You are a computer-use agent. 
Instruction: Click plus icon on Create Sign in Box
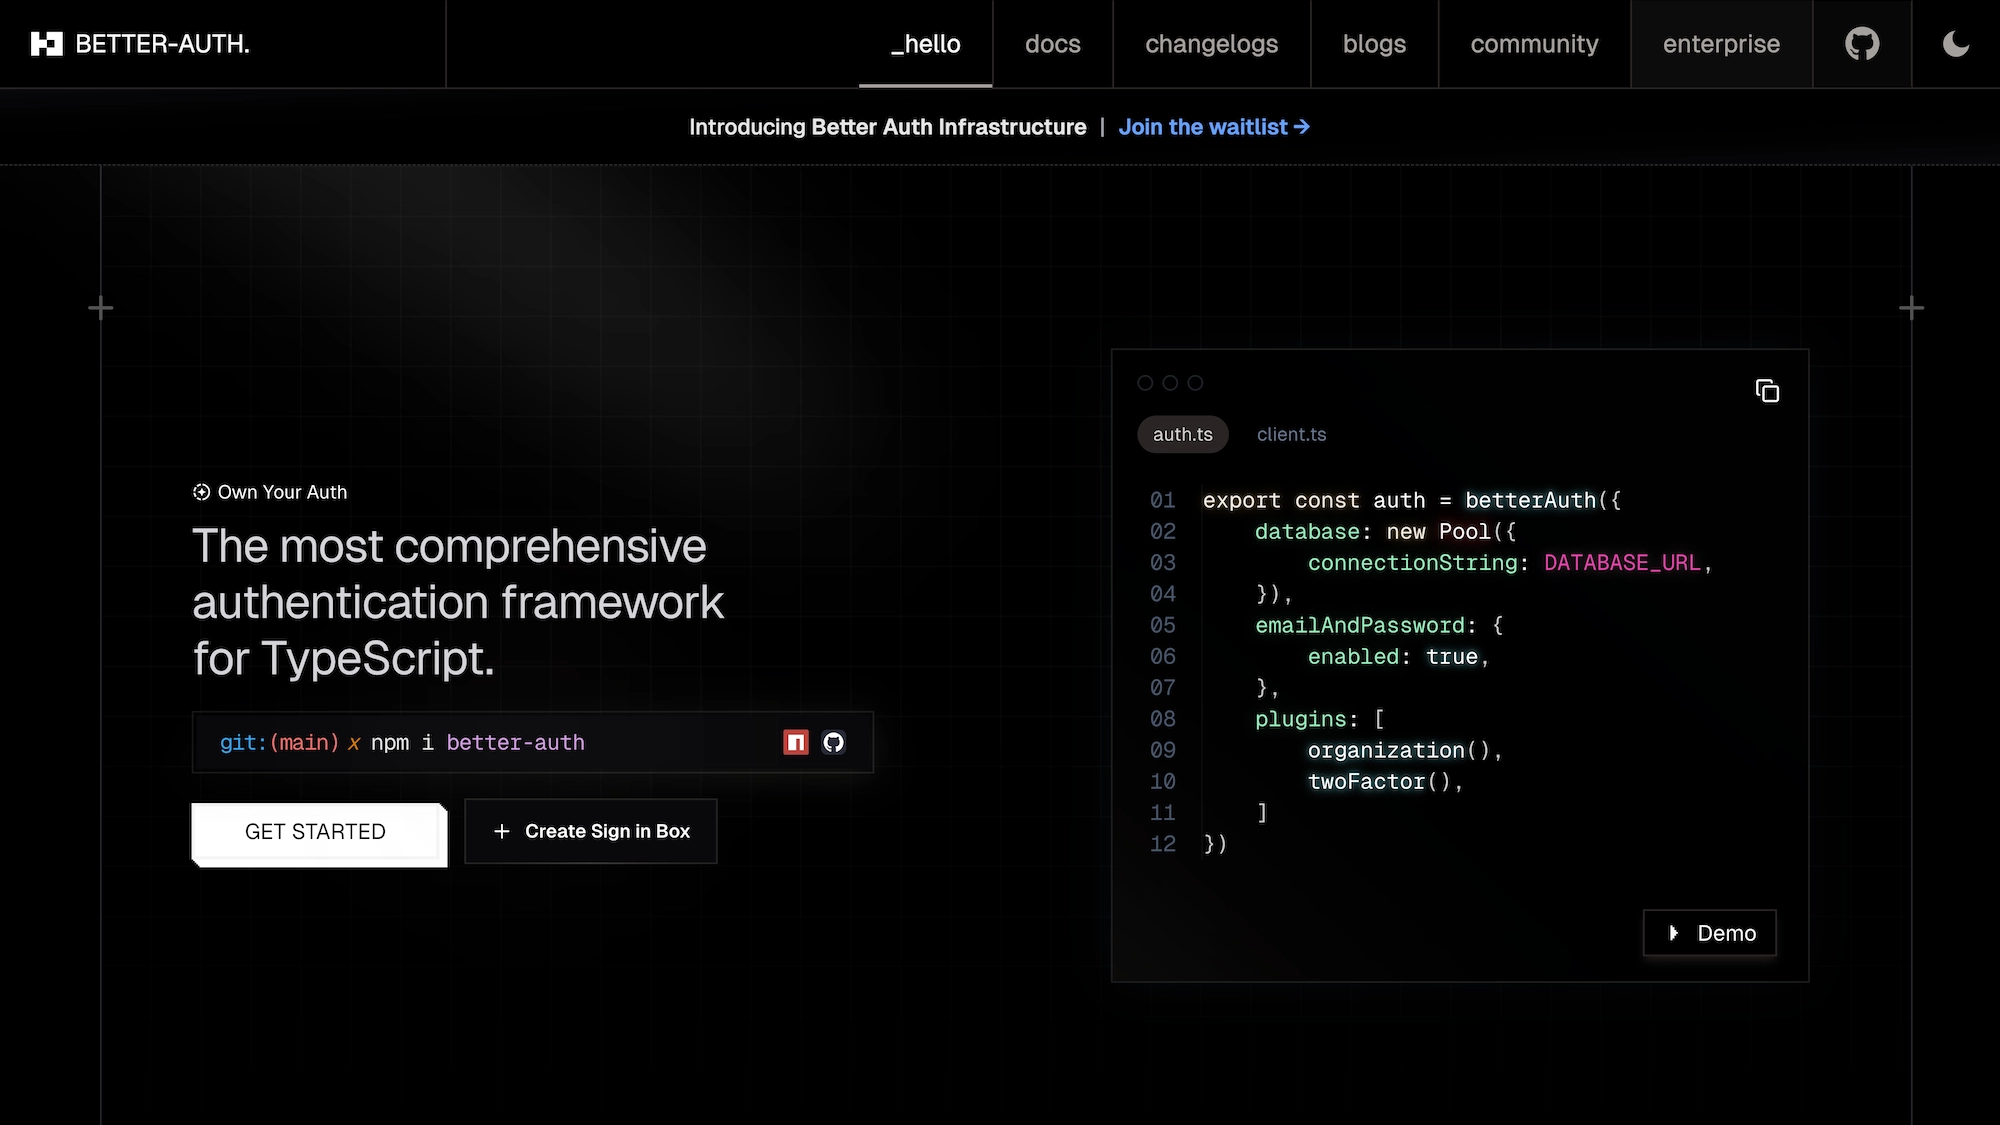pos(502,831)
